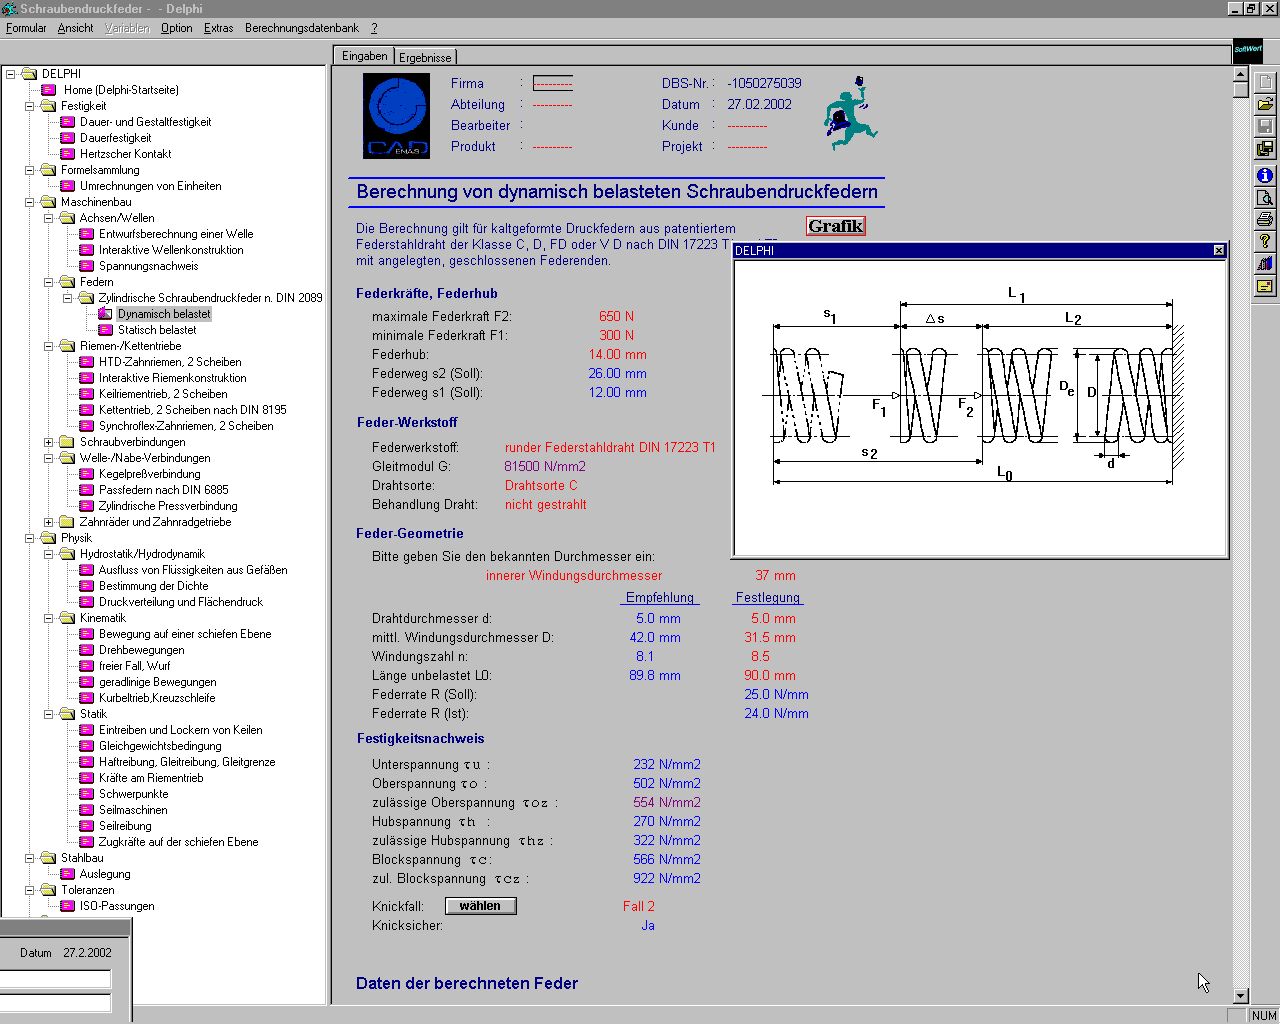
Task: Select 'Dynamisch belastet' tree item
Action: click(164, 314)
